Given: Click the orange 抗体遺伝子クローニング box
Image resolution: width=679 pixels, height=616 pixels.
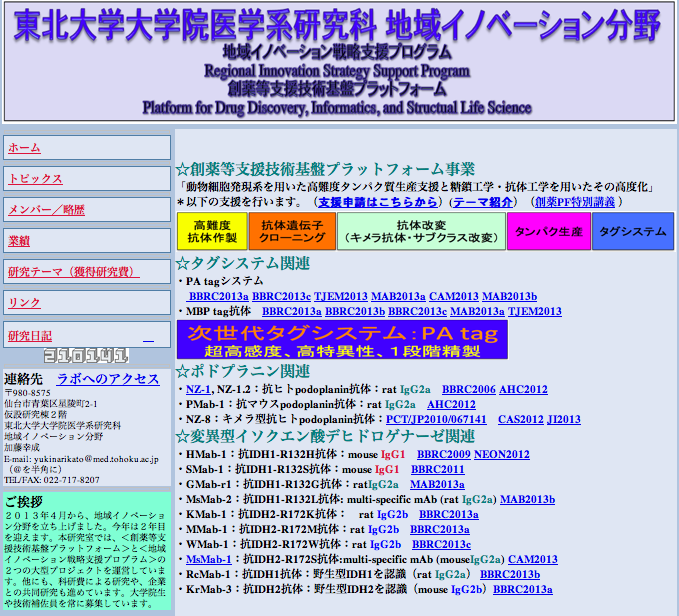Looking at the screenshot, I should 292,231.
